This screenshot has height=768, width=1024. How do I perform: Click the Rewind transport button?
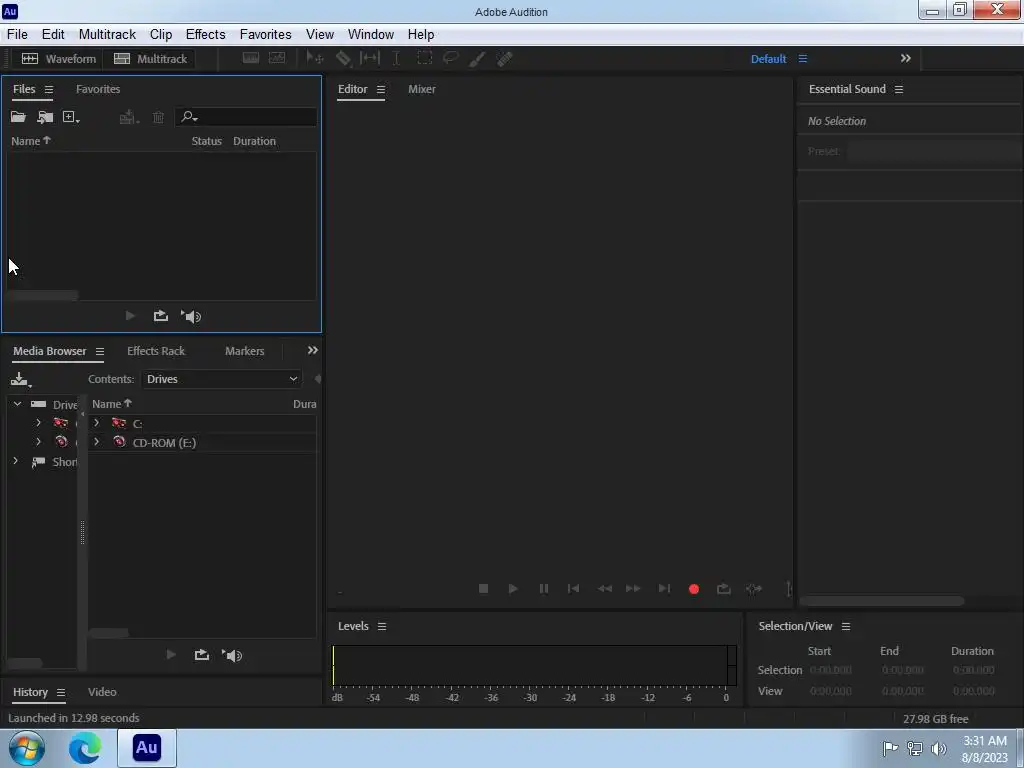click(x=605, y=588)
